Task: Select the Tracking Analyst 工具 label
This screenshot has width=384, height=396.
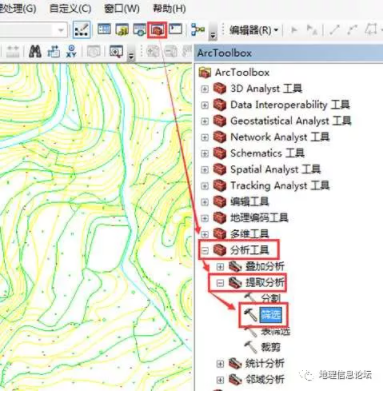Action: tap(280, 185)
